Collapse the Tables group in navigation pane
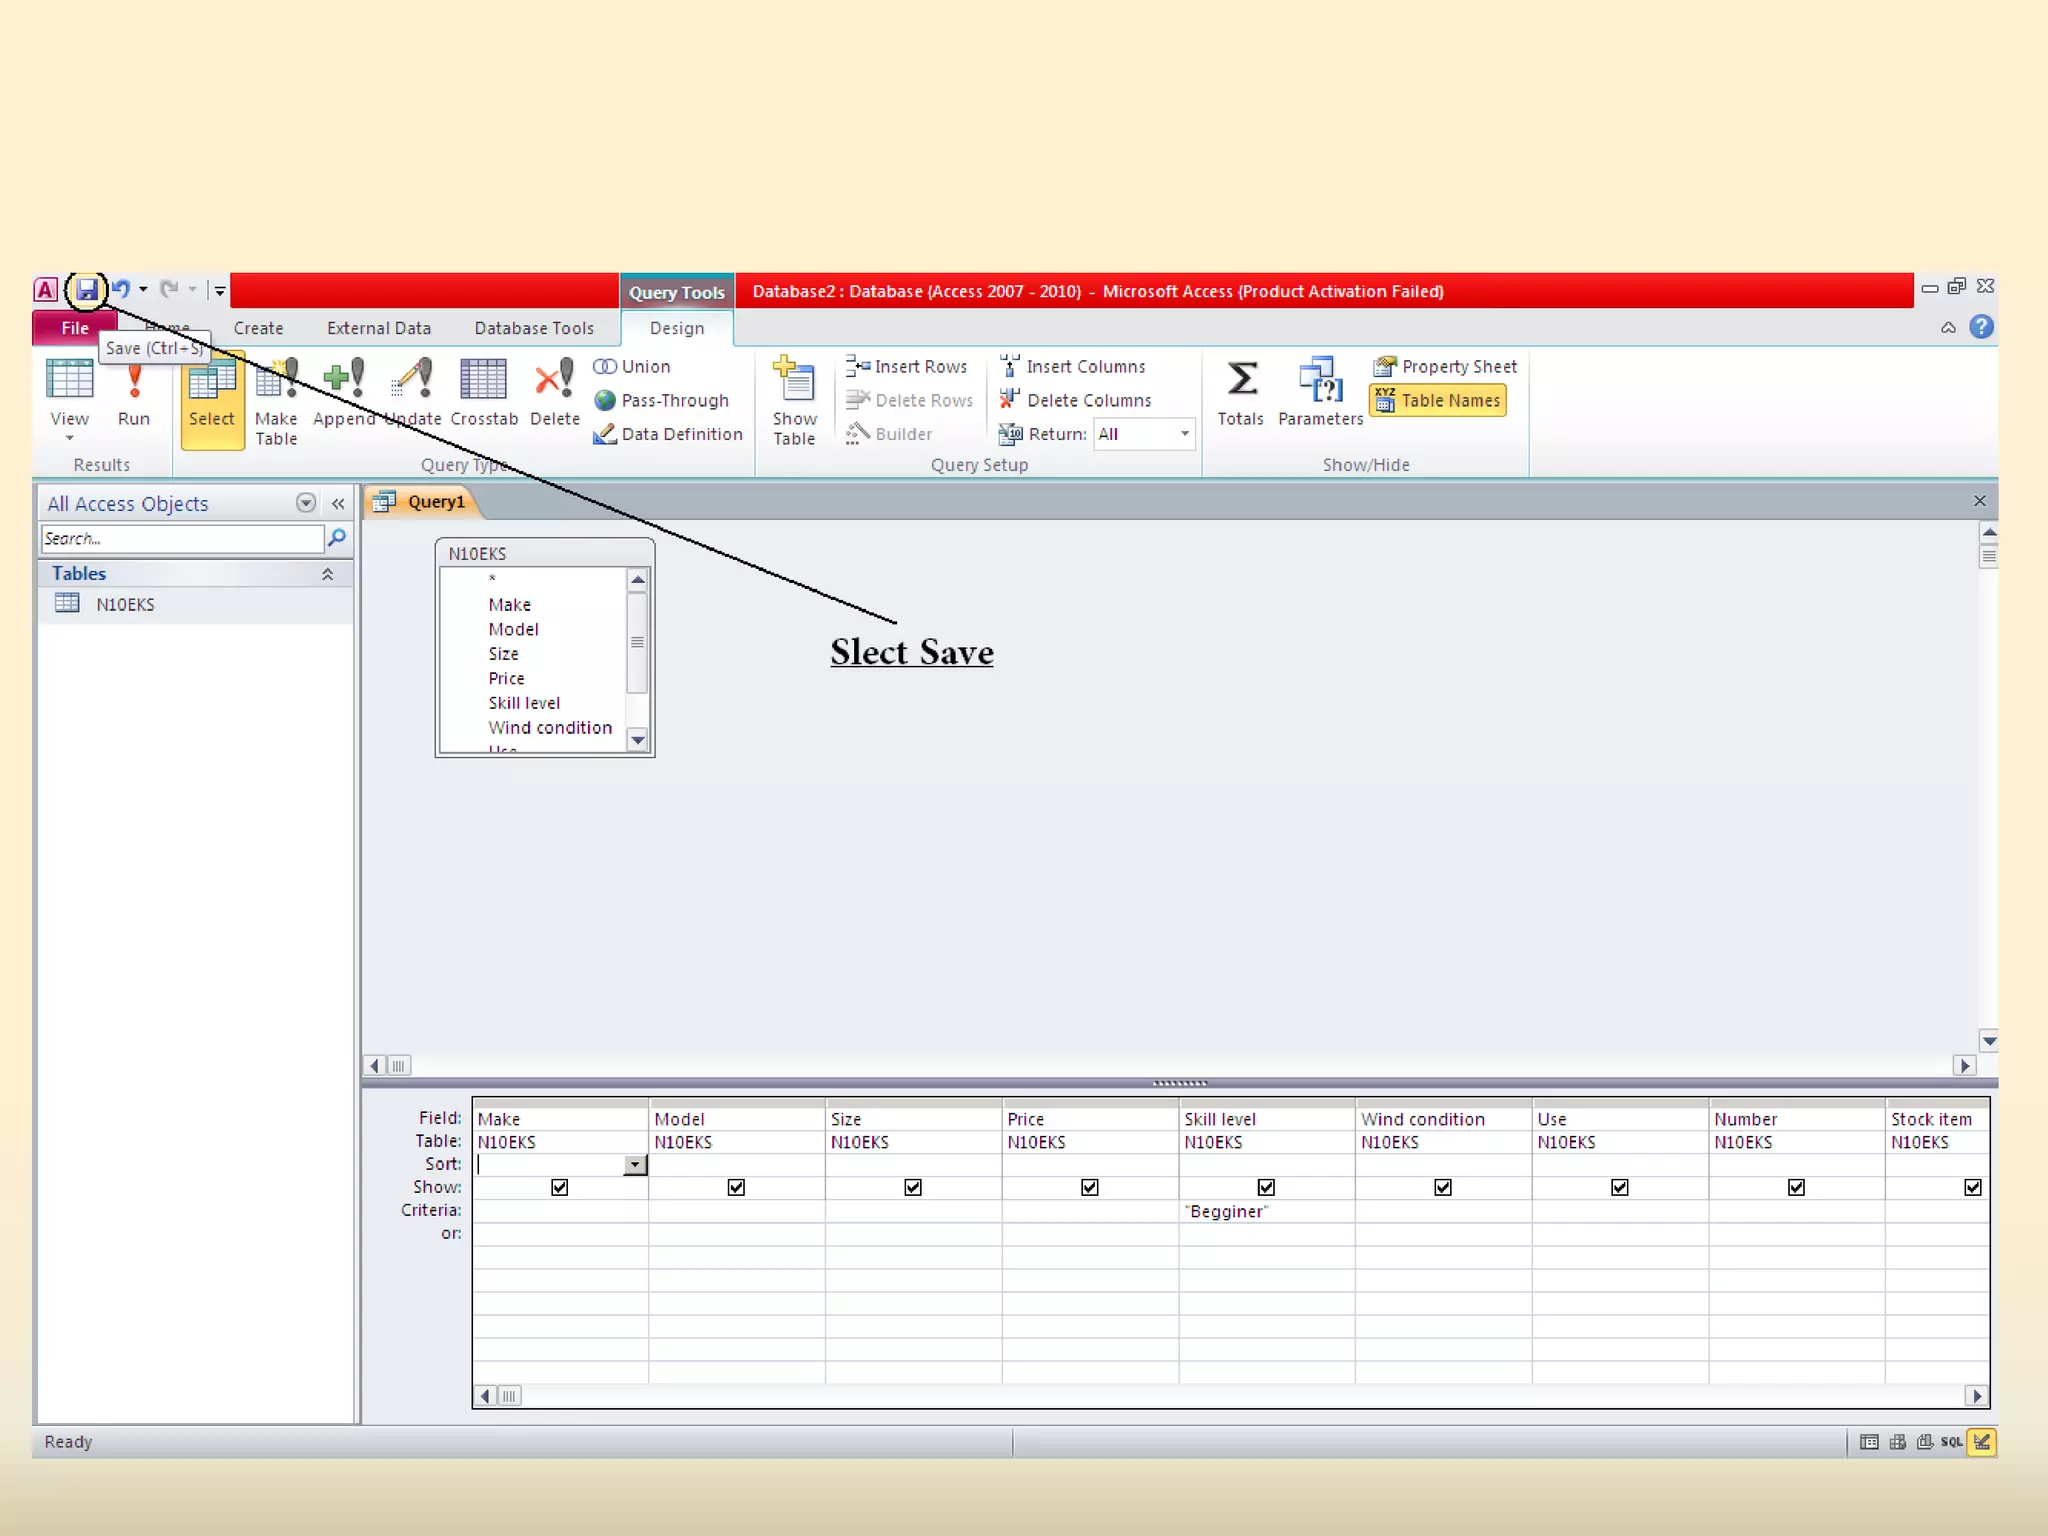 pyautogui.click(x=327, y=574)
